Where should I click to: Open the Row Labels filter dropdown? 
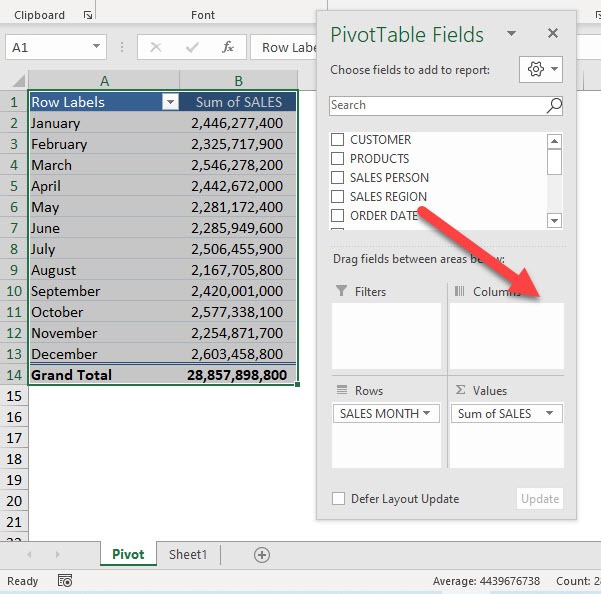tap(170, 102)
